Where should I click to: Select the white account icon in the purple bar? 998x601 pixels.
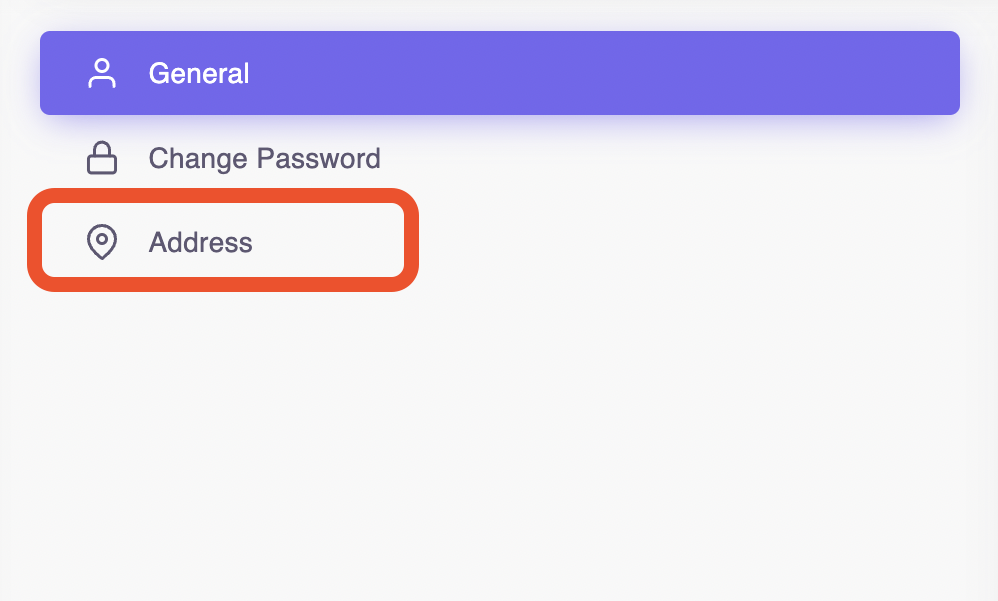click(102, 73)
